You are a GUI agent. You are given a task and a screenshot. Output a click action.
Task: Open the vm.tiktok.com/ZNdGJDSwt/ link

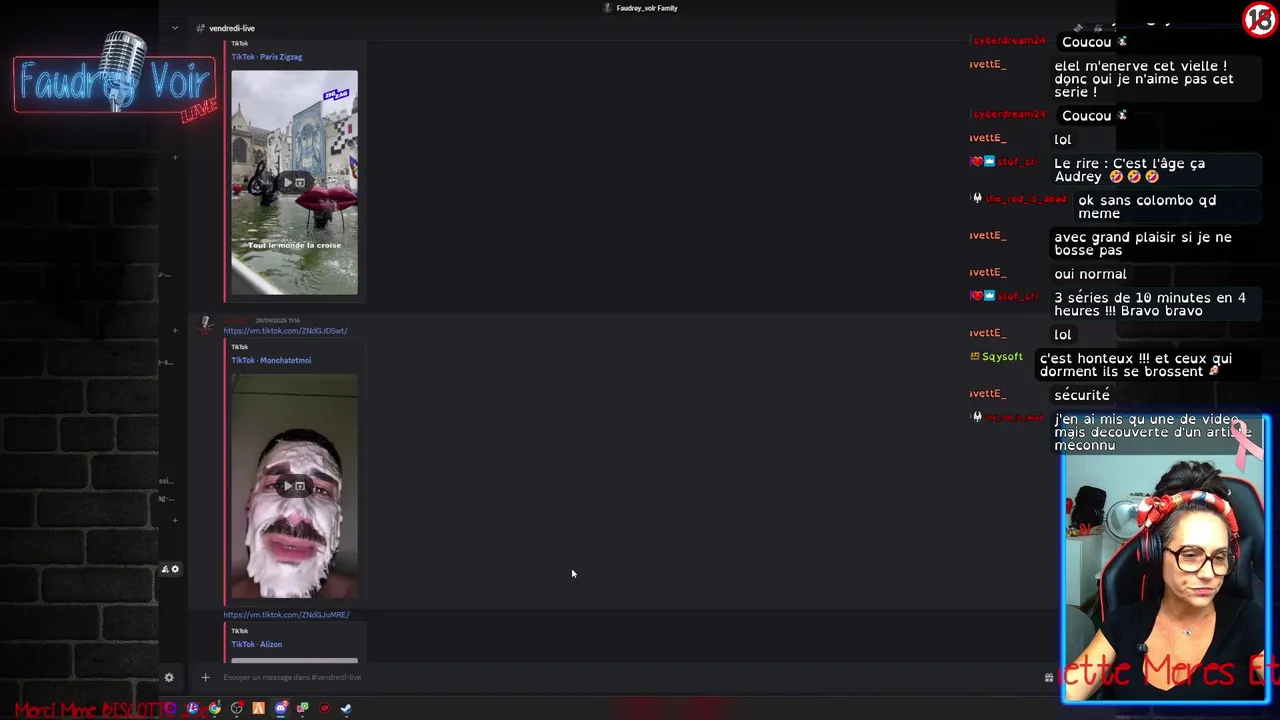[x=285, y=331]
